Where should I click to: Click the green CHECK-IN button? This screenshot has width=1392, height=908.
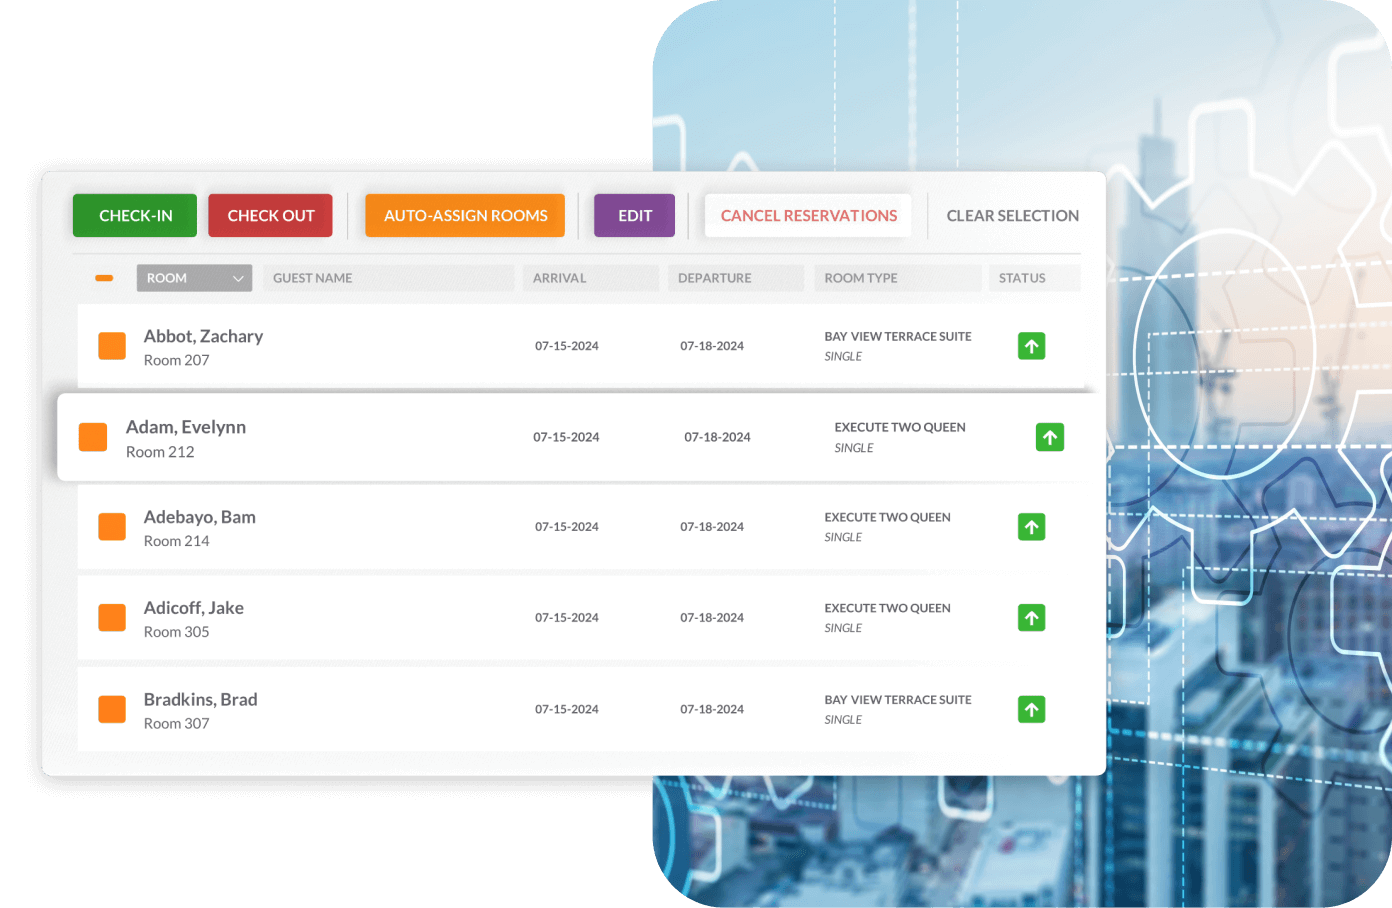[135, 215]
